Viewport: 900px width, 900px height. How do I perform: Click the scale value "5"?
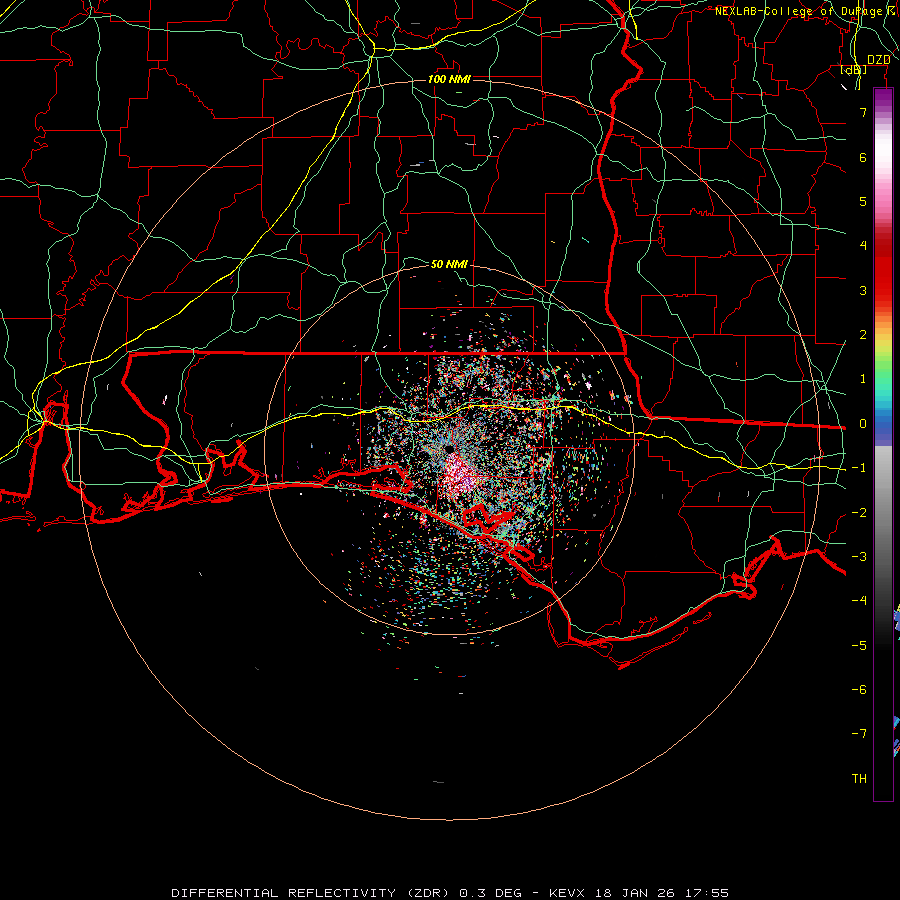[863, 201]
